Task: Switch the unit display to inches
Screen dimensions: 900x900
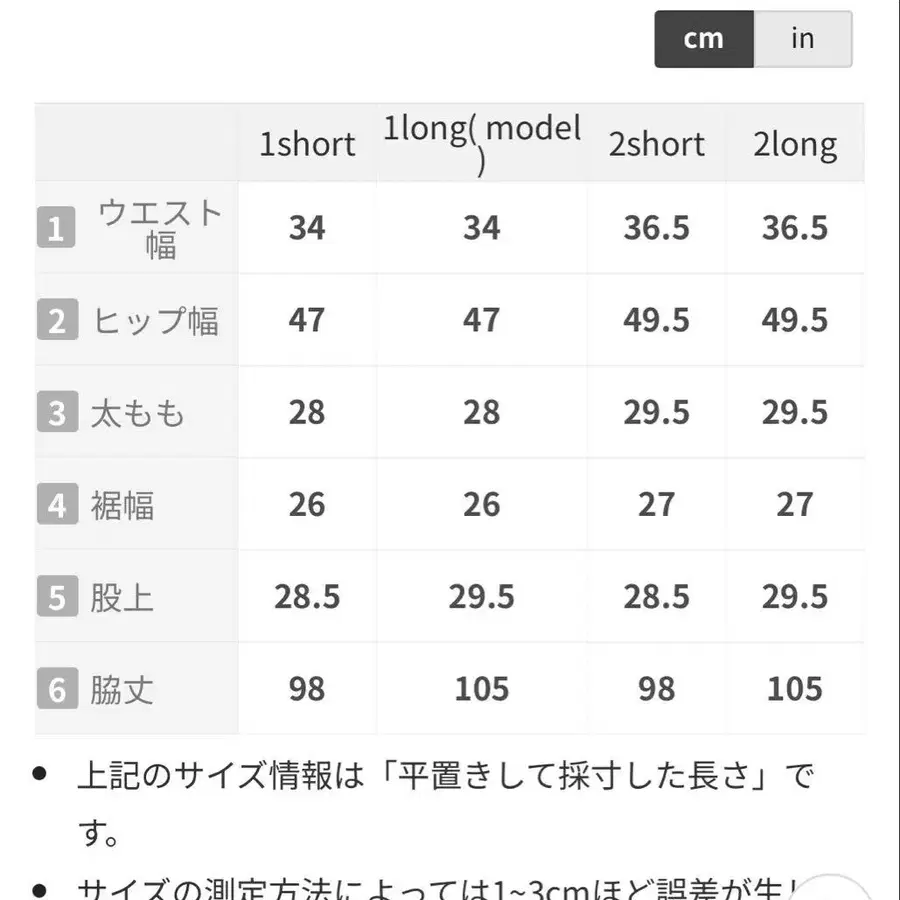Action: click(x=803, y=38)
